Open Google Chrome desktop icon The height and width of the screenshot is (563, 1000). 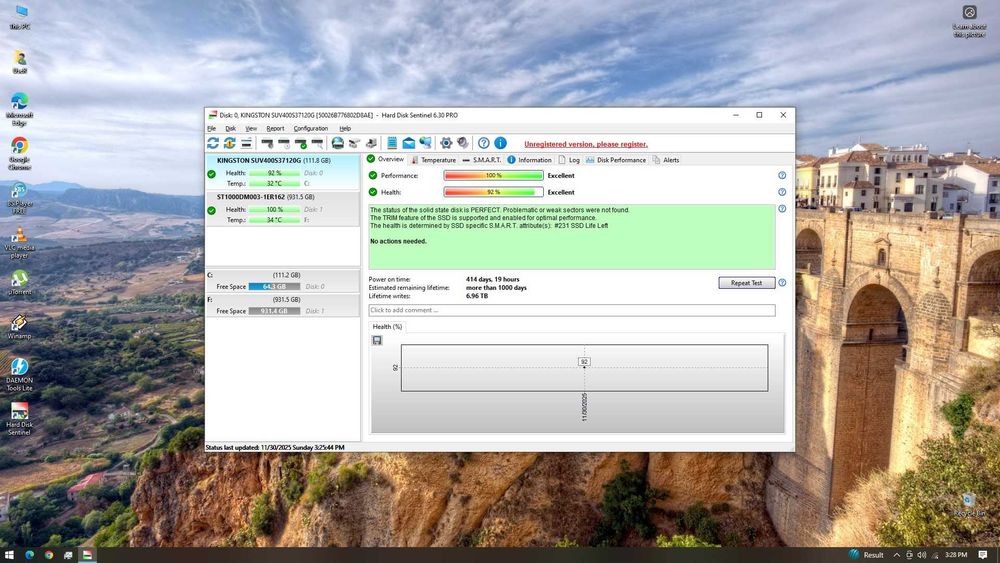(x=19, y=154)
